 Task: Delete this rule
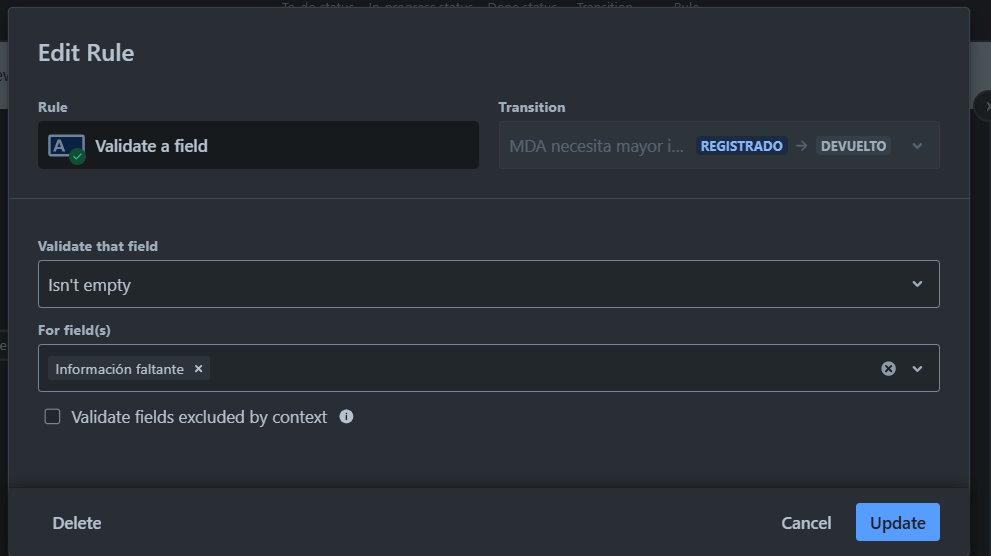pos(76,523)
